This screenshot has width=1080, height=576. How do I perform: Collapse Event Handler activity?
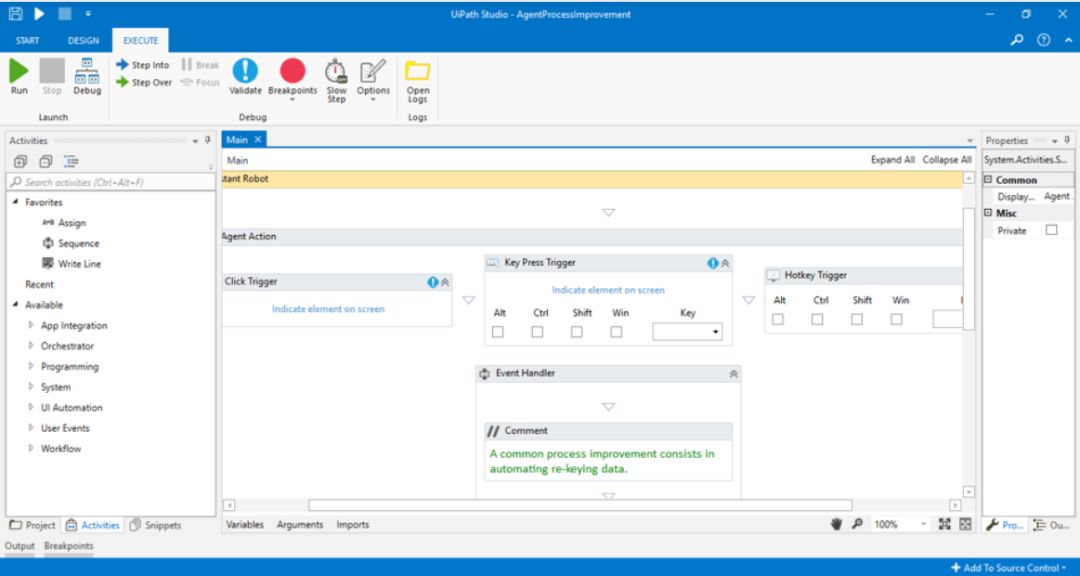(734, 373)
